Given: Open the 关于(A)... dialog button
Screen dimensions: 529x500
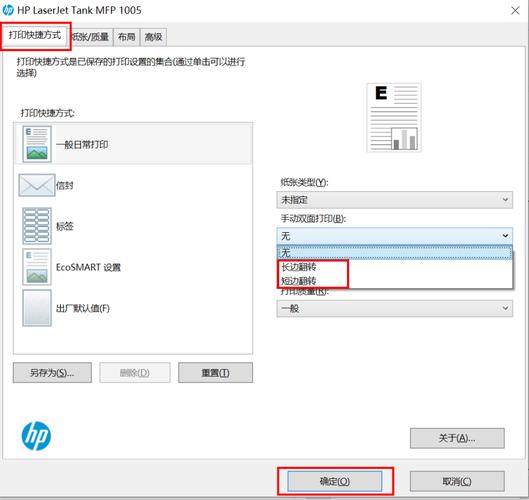Looking at the screenshot, I should coord(457,438).
